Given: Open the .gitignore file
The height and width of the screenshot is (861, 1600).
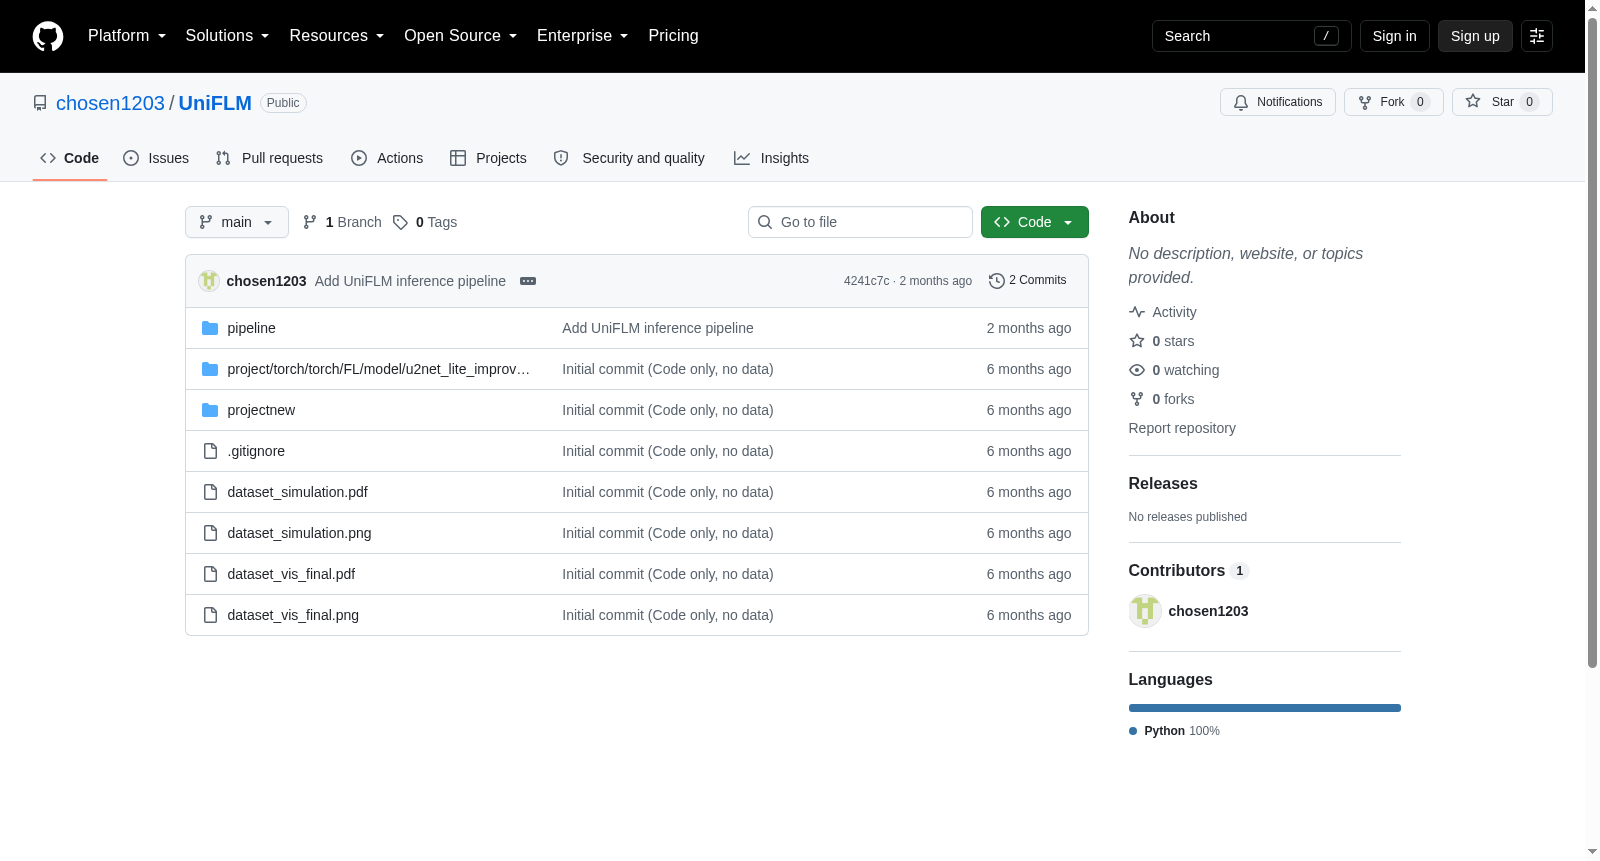Looking at the screenshot, I should pos(256,451).
